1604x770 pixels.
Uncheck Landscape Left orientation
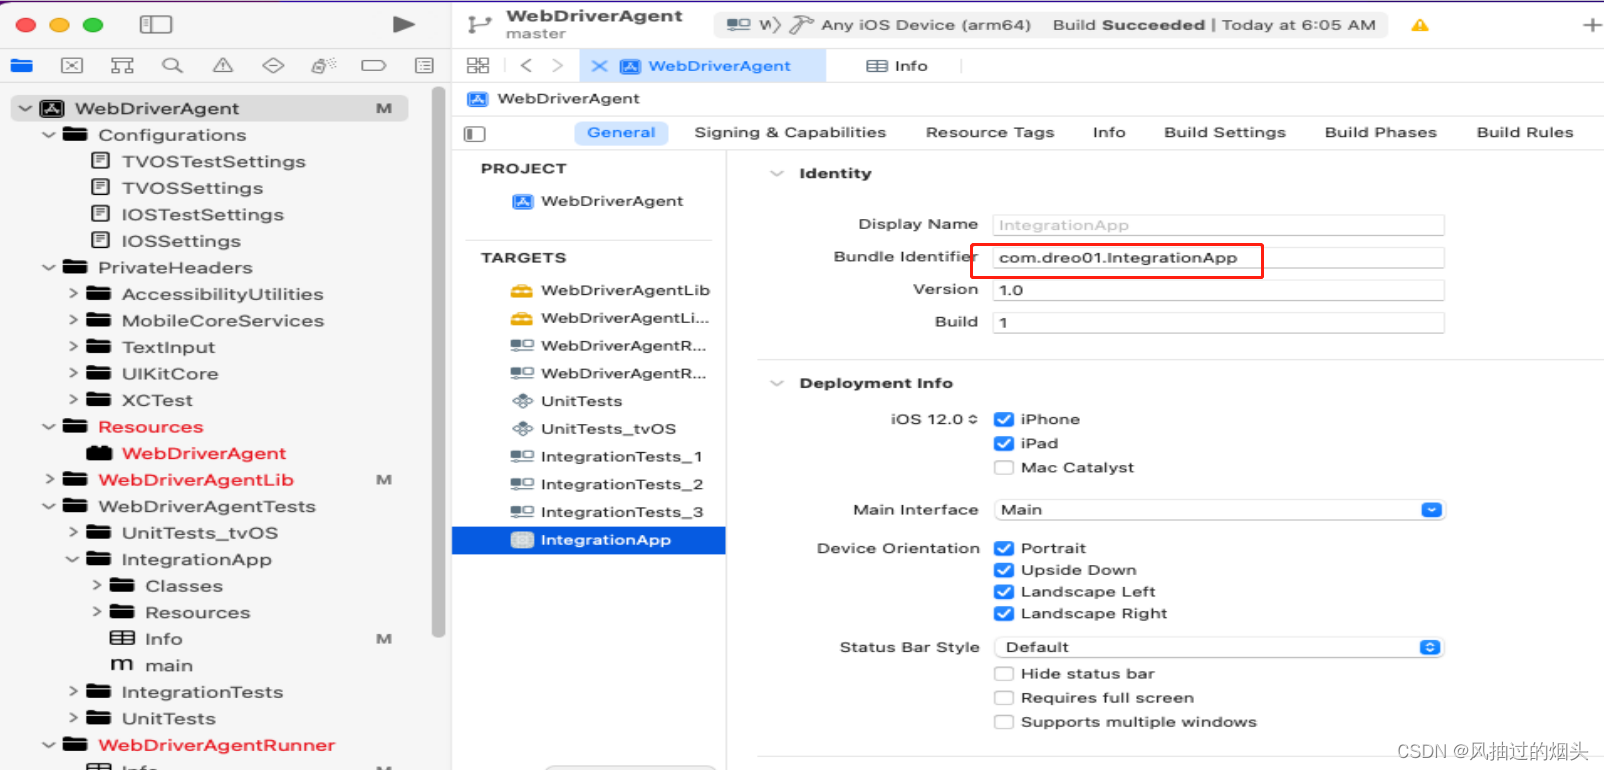(x=1004, y=592)
